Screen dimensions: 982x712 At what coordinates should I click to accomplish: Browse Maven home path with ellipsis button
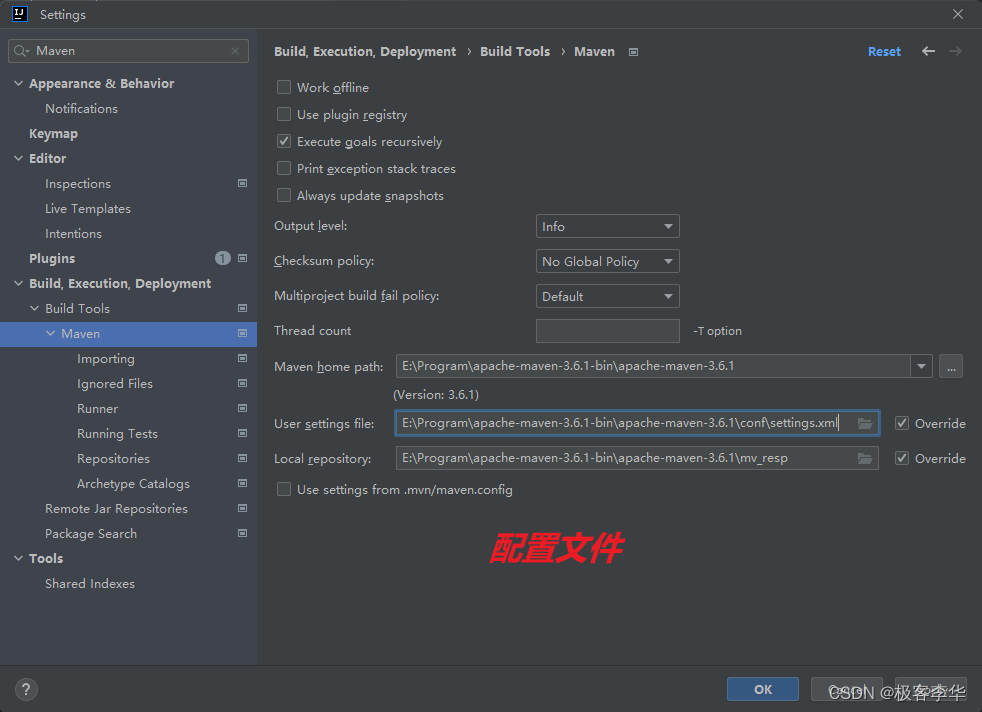click(x=951, y=366)
